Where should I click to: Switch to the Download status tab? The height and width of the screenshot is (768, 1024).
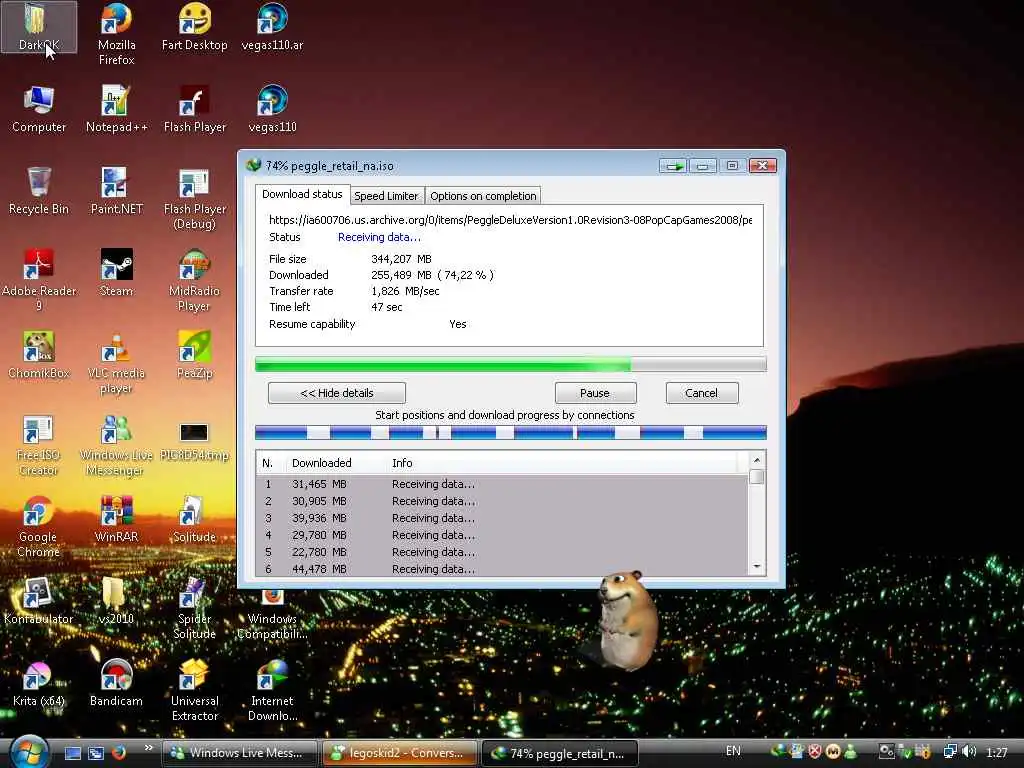click(302, 195)
